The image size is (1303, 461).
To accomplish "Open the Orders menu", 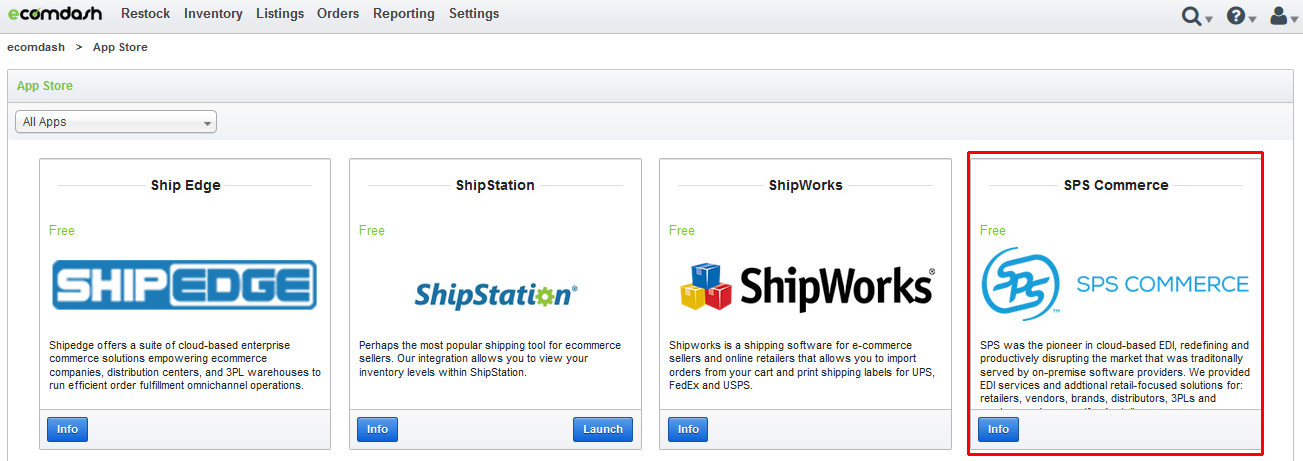I will coord(338,14).
